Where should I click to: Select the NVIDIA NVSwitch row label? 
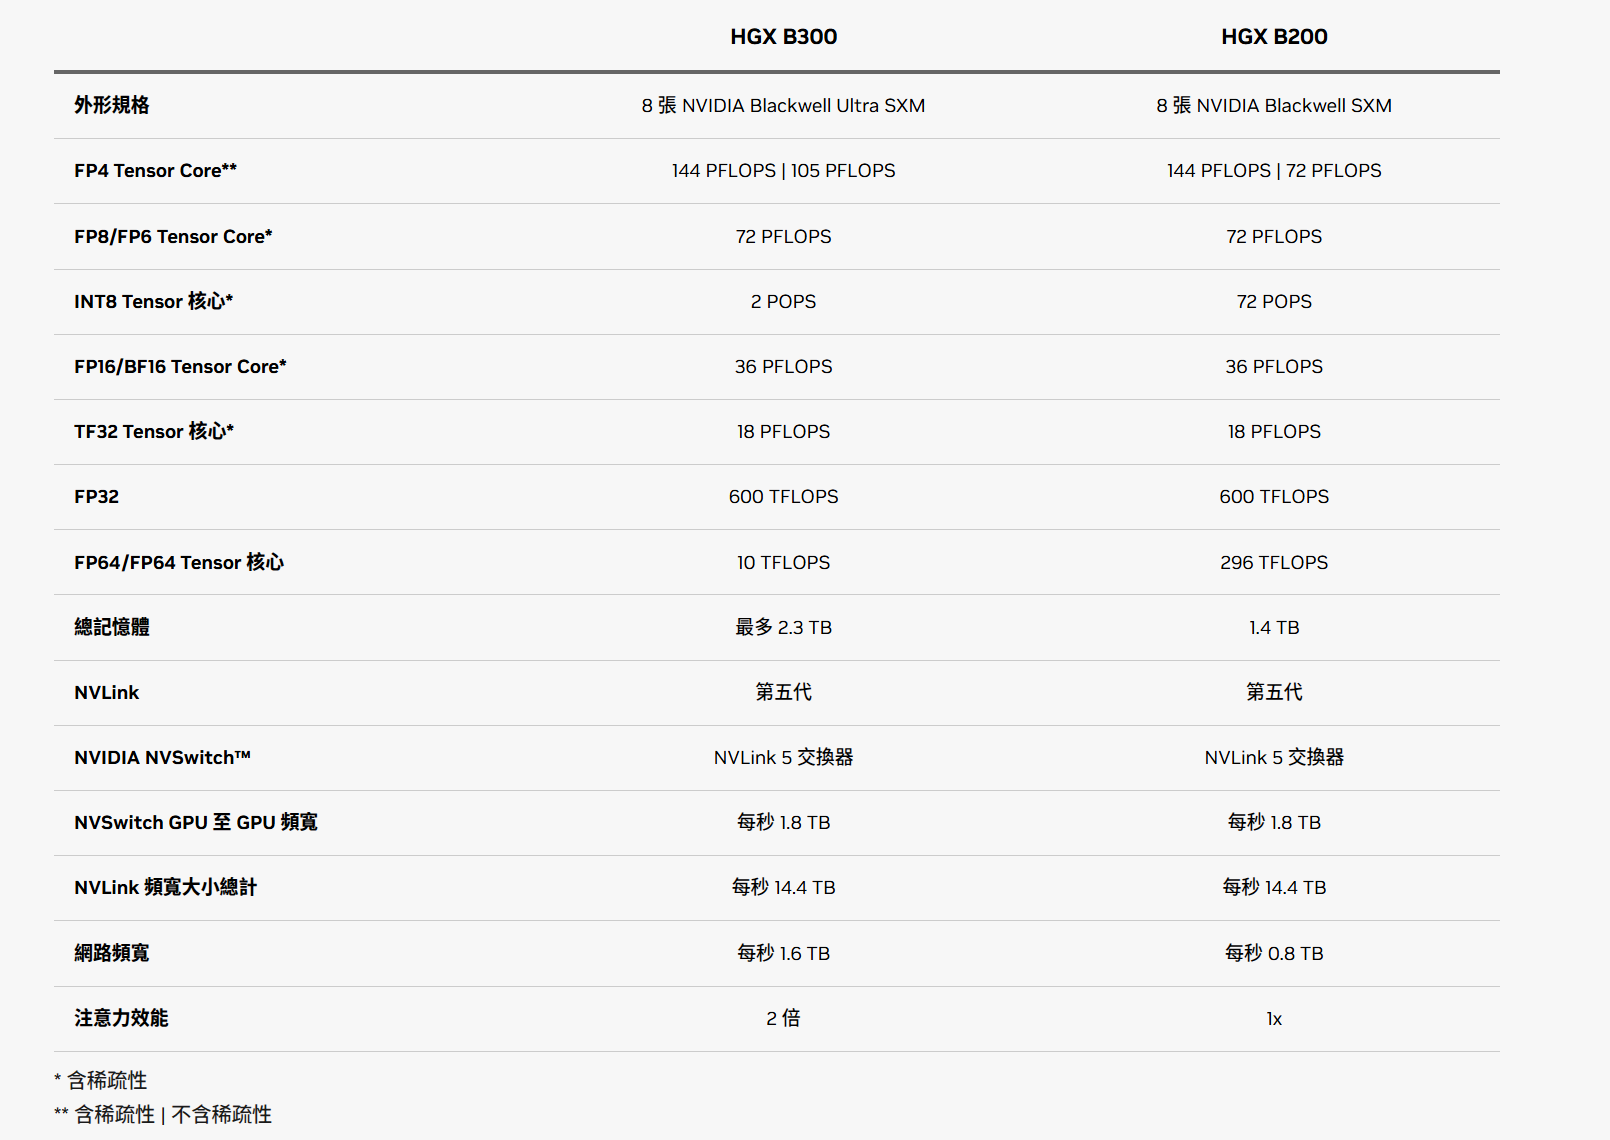[162, 758]
